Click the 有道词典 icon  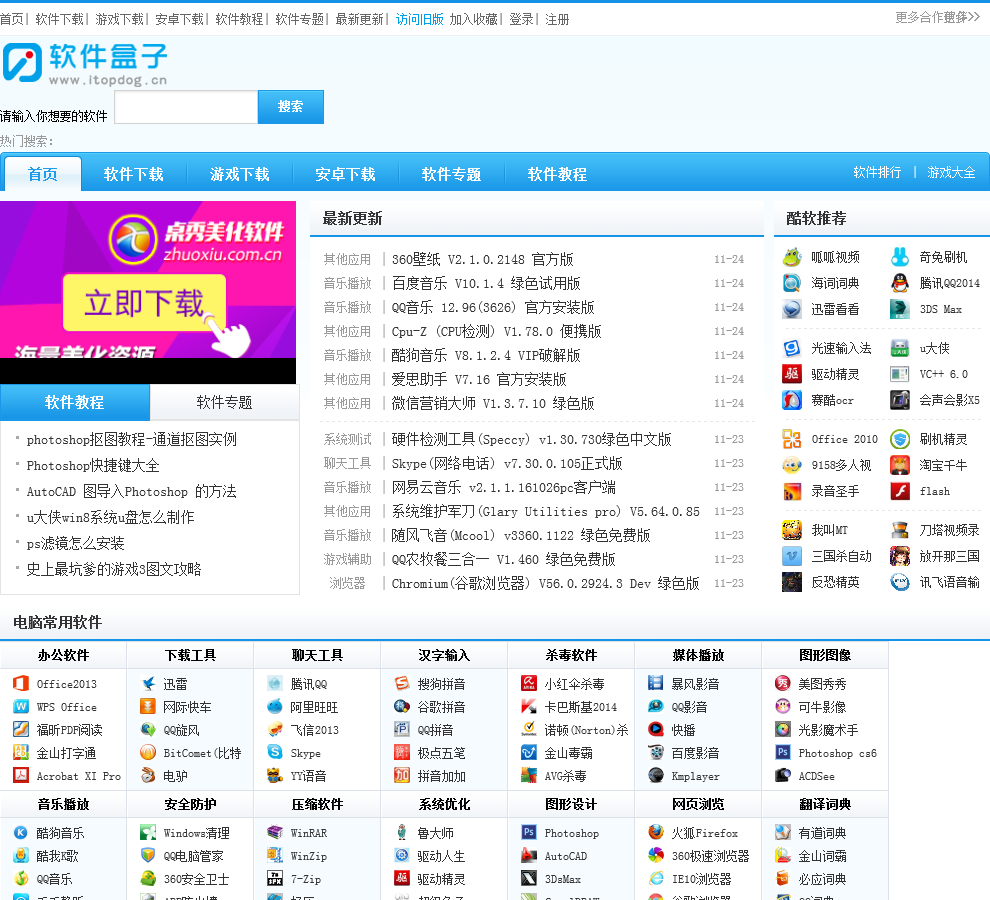point(783,832)
